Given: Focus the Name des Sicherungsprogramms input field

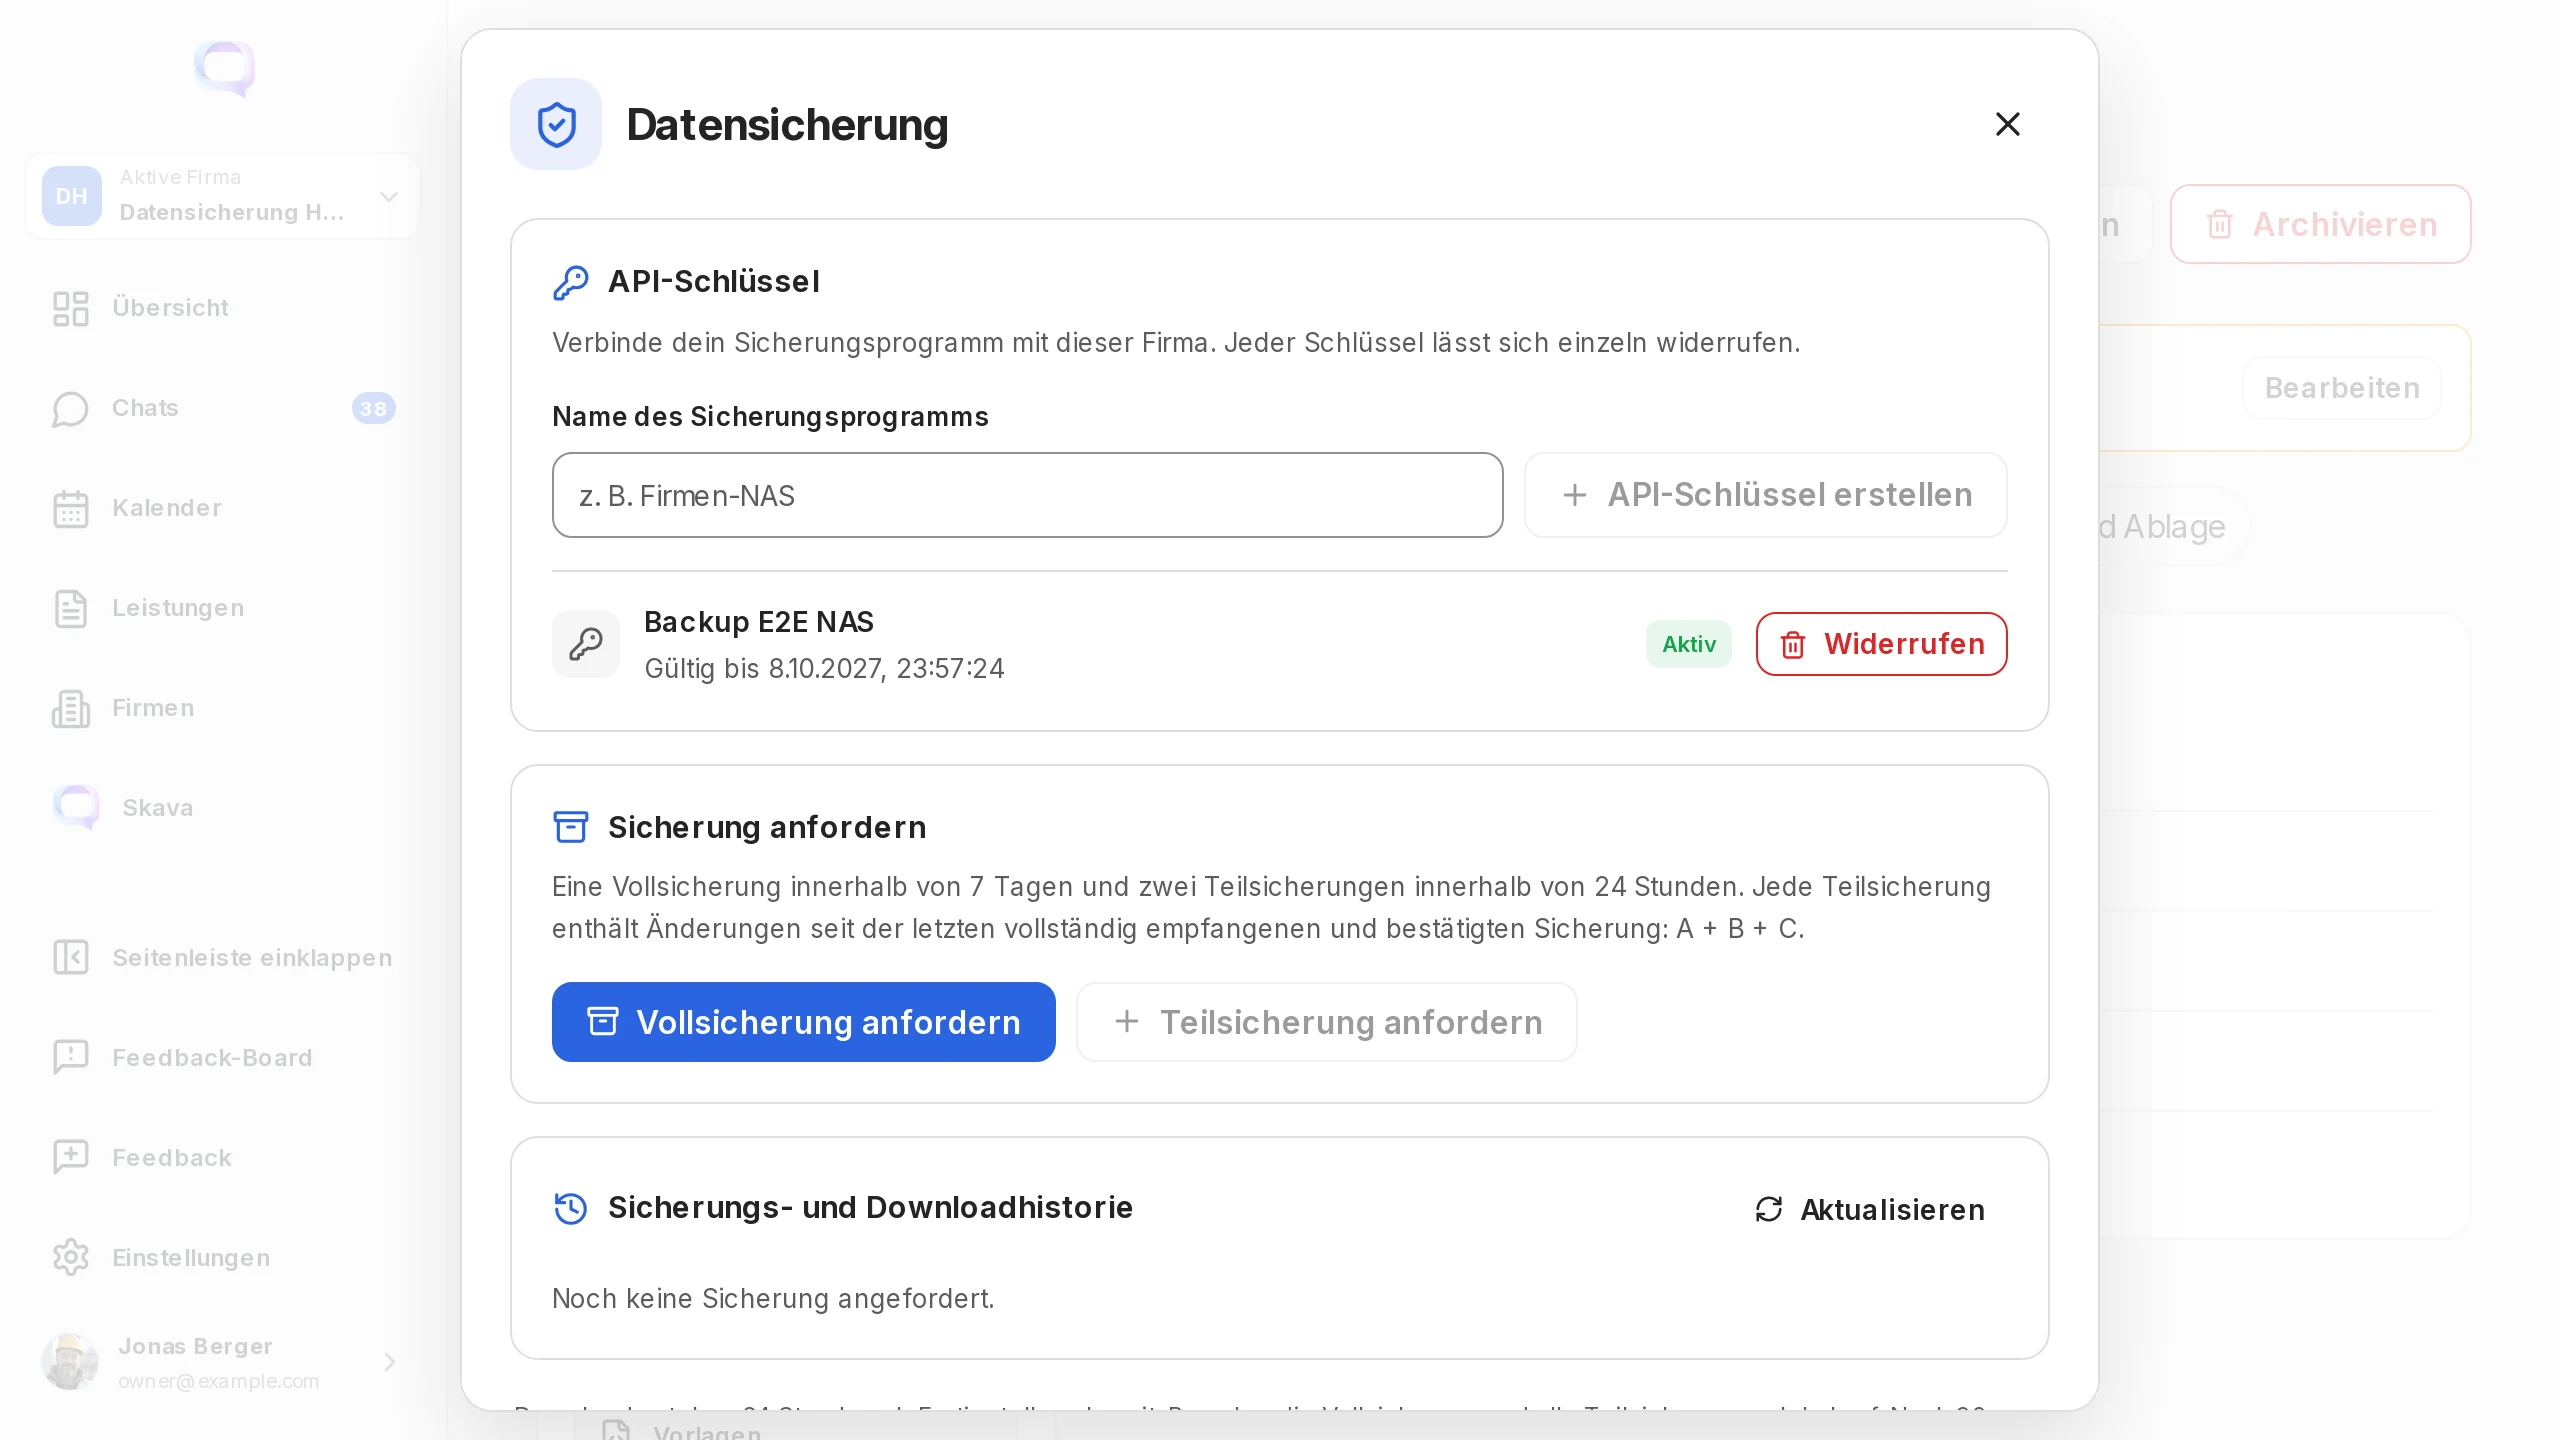Looking at the screenshot, I should 1027,495.
